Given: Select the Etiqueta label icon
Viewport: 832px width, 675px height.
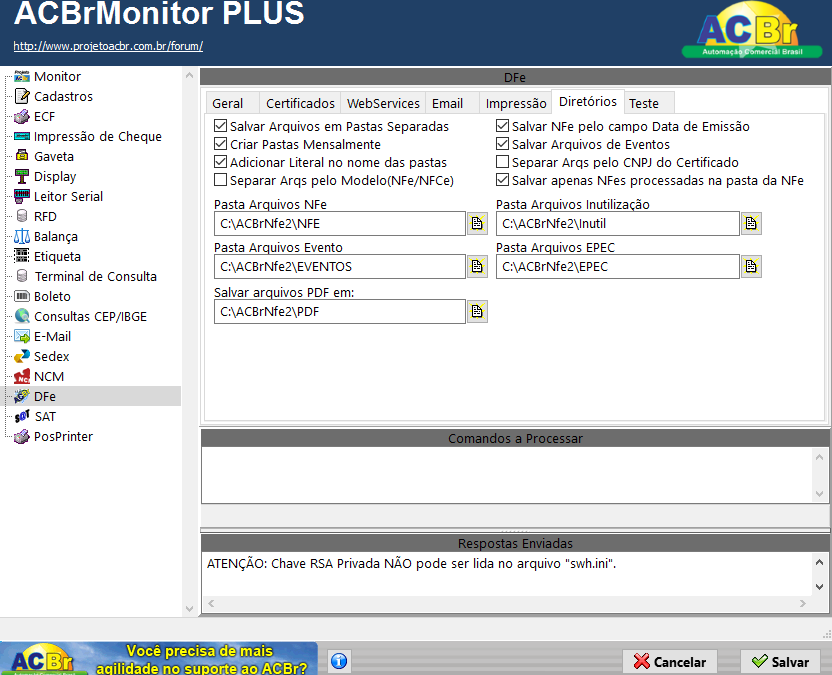Looking at the screenshot, I should click(22, 256).
